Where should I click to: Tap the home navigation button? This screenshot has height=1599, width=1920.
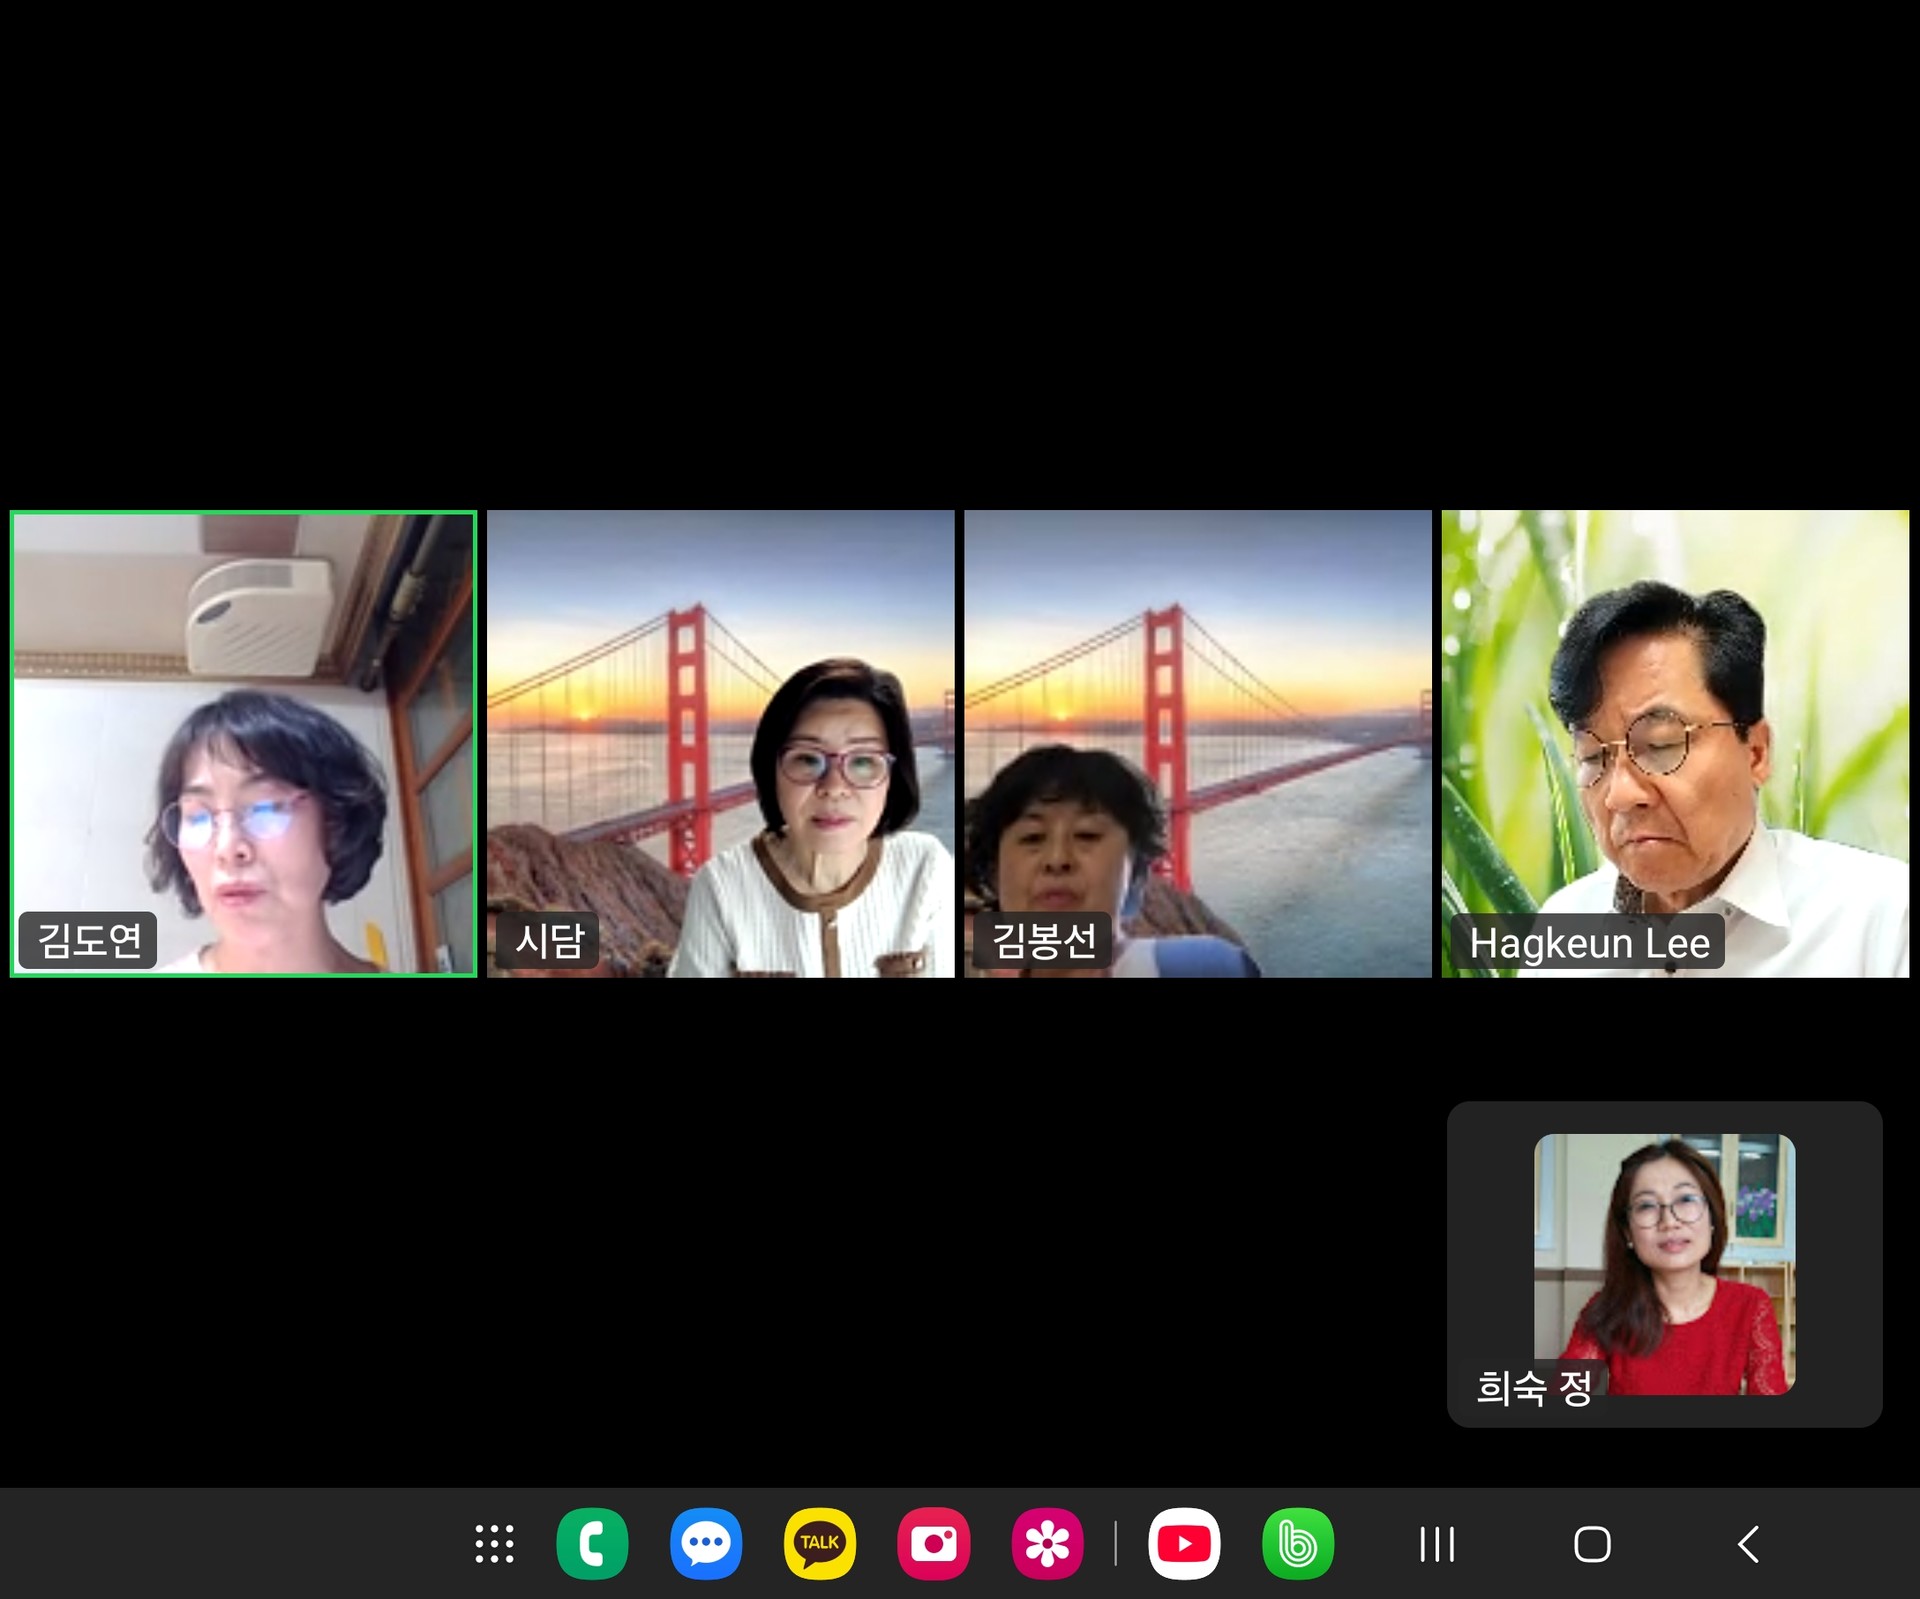(1592, 1544)
